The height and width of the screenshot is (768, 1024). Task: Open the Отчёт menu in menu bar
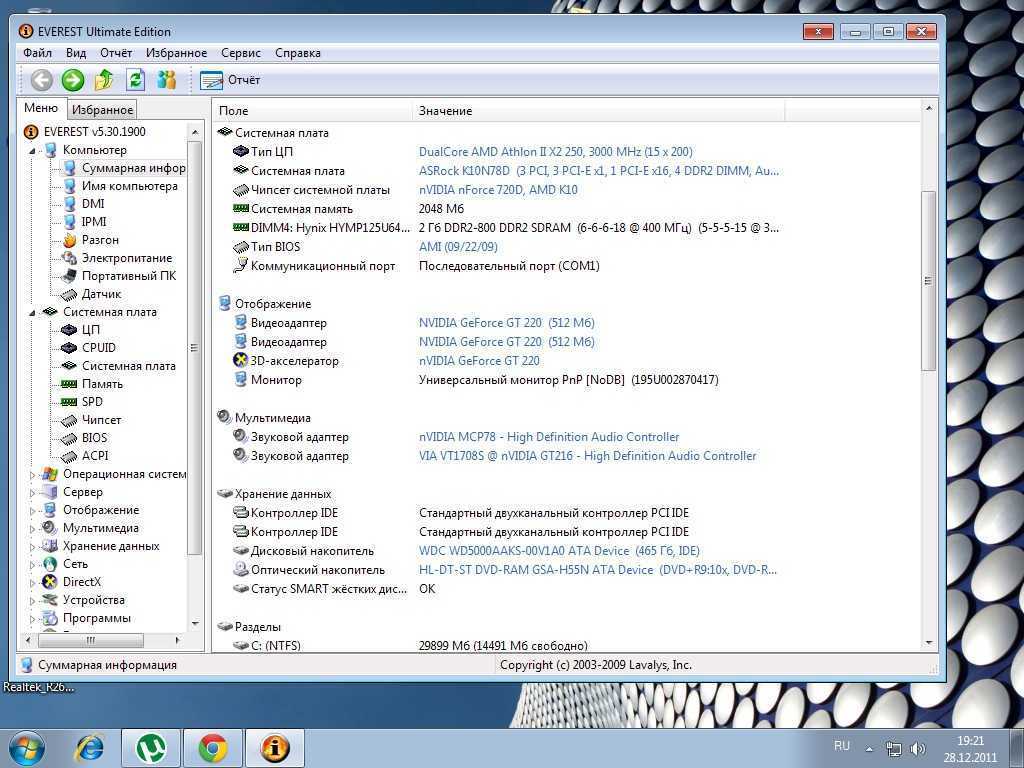pos(116,53)
